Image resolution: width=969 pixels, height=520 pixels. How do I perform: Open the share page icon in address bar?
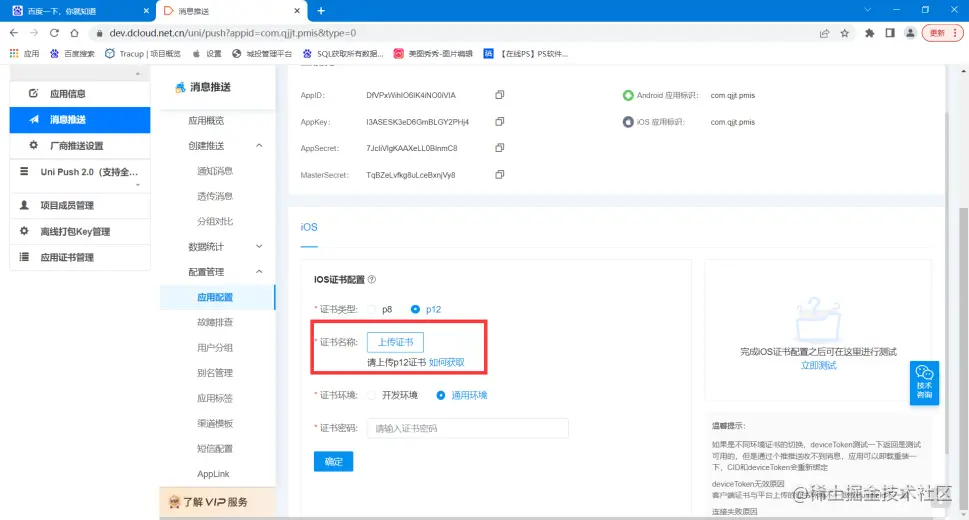[x=824, y=33]
